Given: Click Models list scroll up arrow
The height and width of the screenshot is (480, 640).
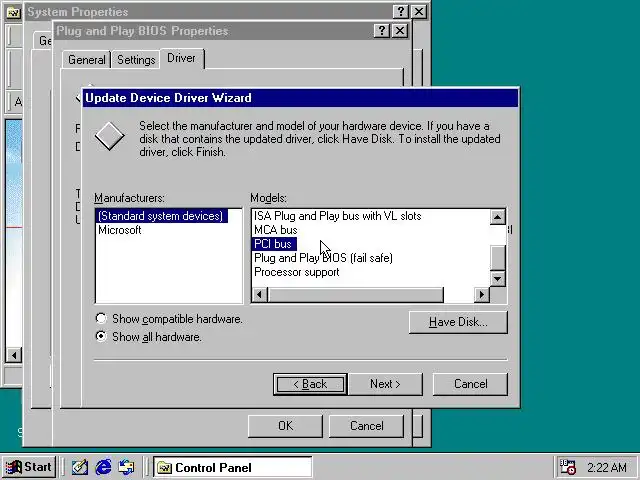Looking at the screenshot, I should tap(498, 217).
